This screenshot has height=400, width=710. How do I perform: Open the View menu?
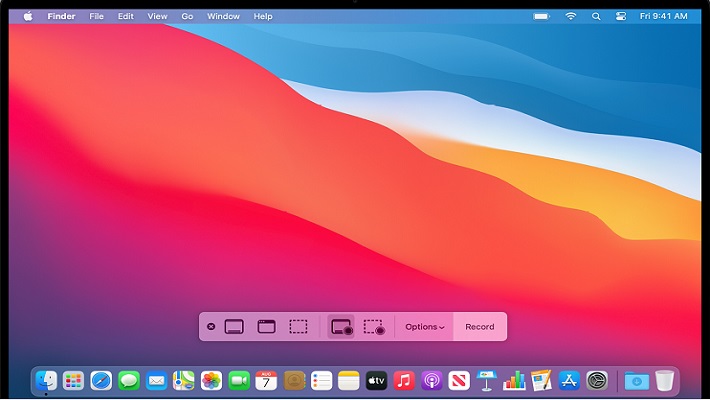click(157, 16)
